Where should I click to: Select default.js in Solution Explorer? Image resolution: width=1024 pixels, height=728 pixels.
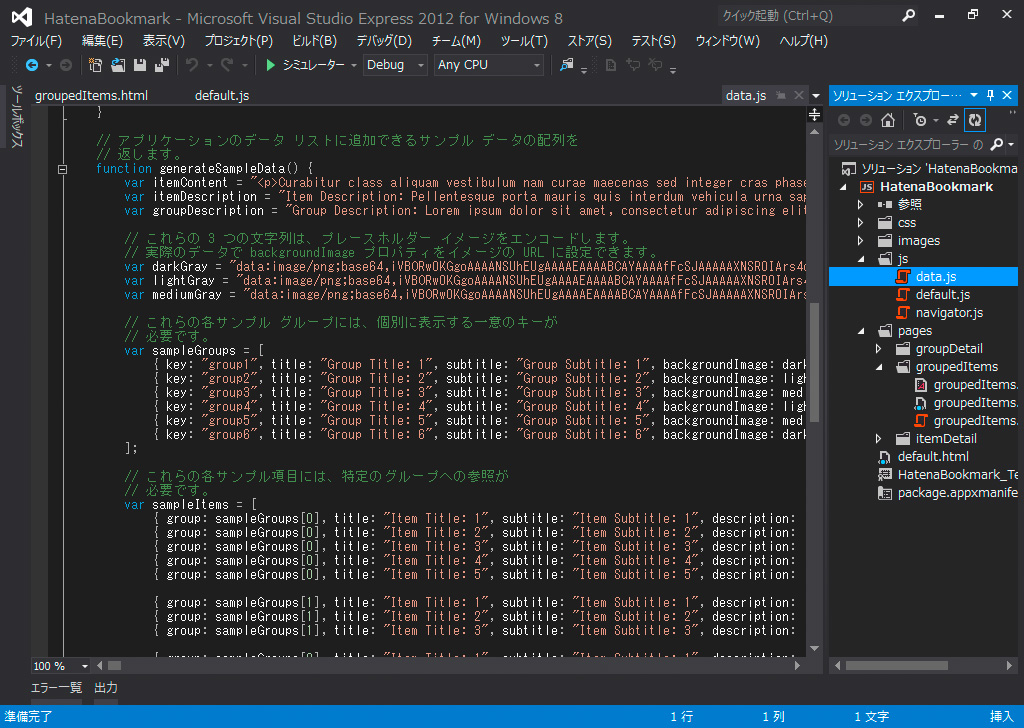[x=942, y=294]
